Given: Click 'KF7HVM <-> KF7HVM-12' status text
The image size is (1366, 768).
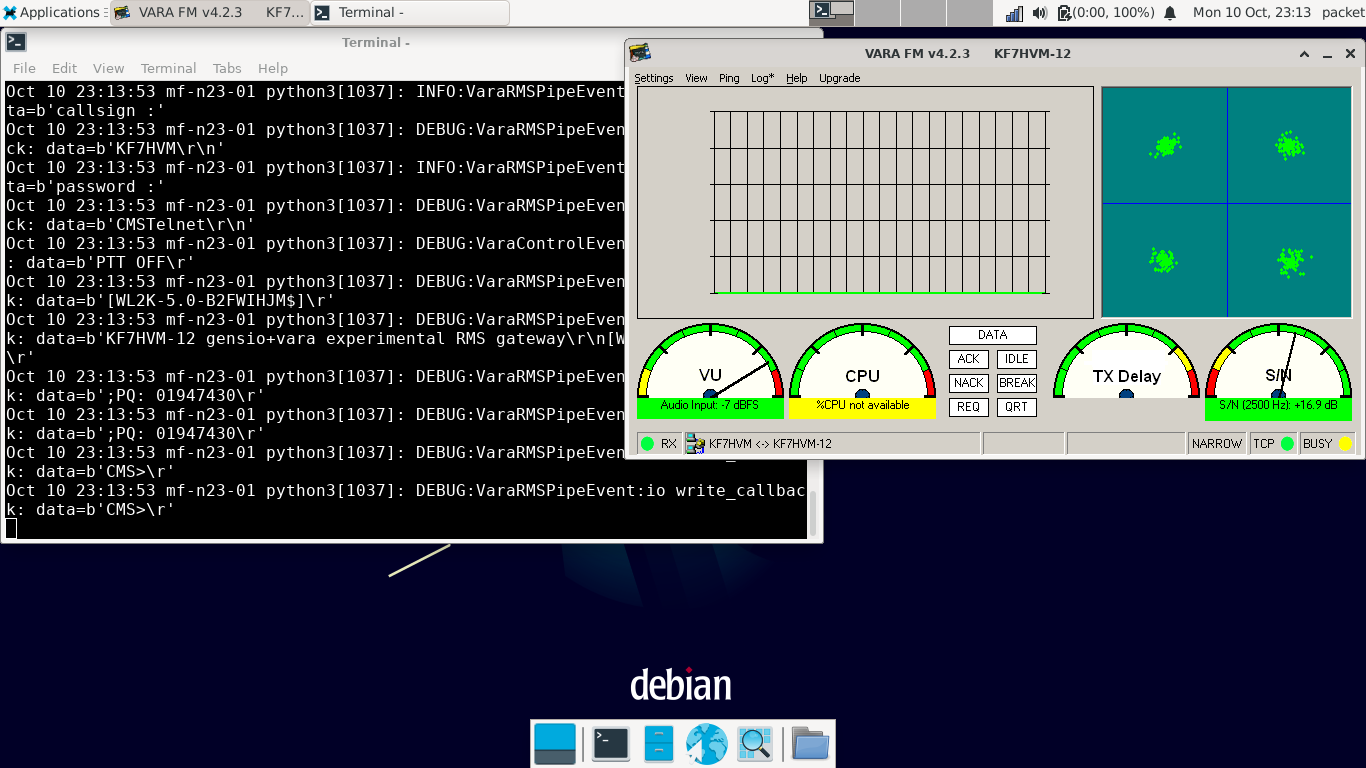Looking at the screenshot, I should [770, 444].
